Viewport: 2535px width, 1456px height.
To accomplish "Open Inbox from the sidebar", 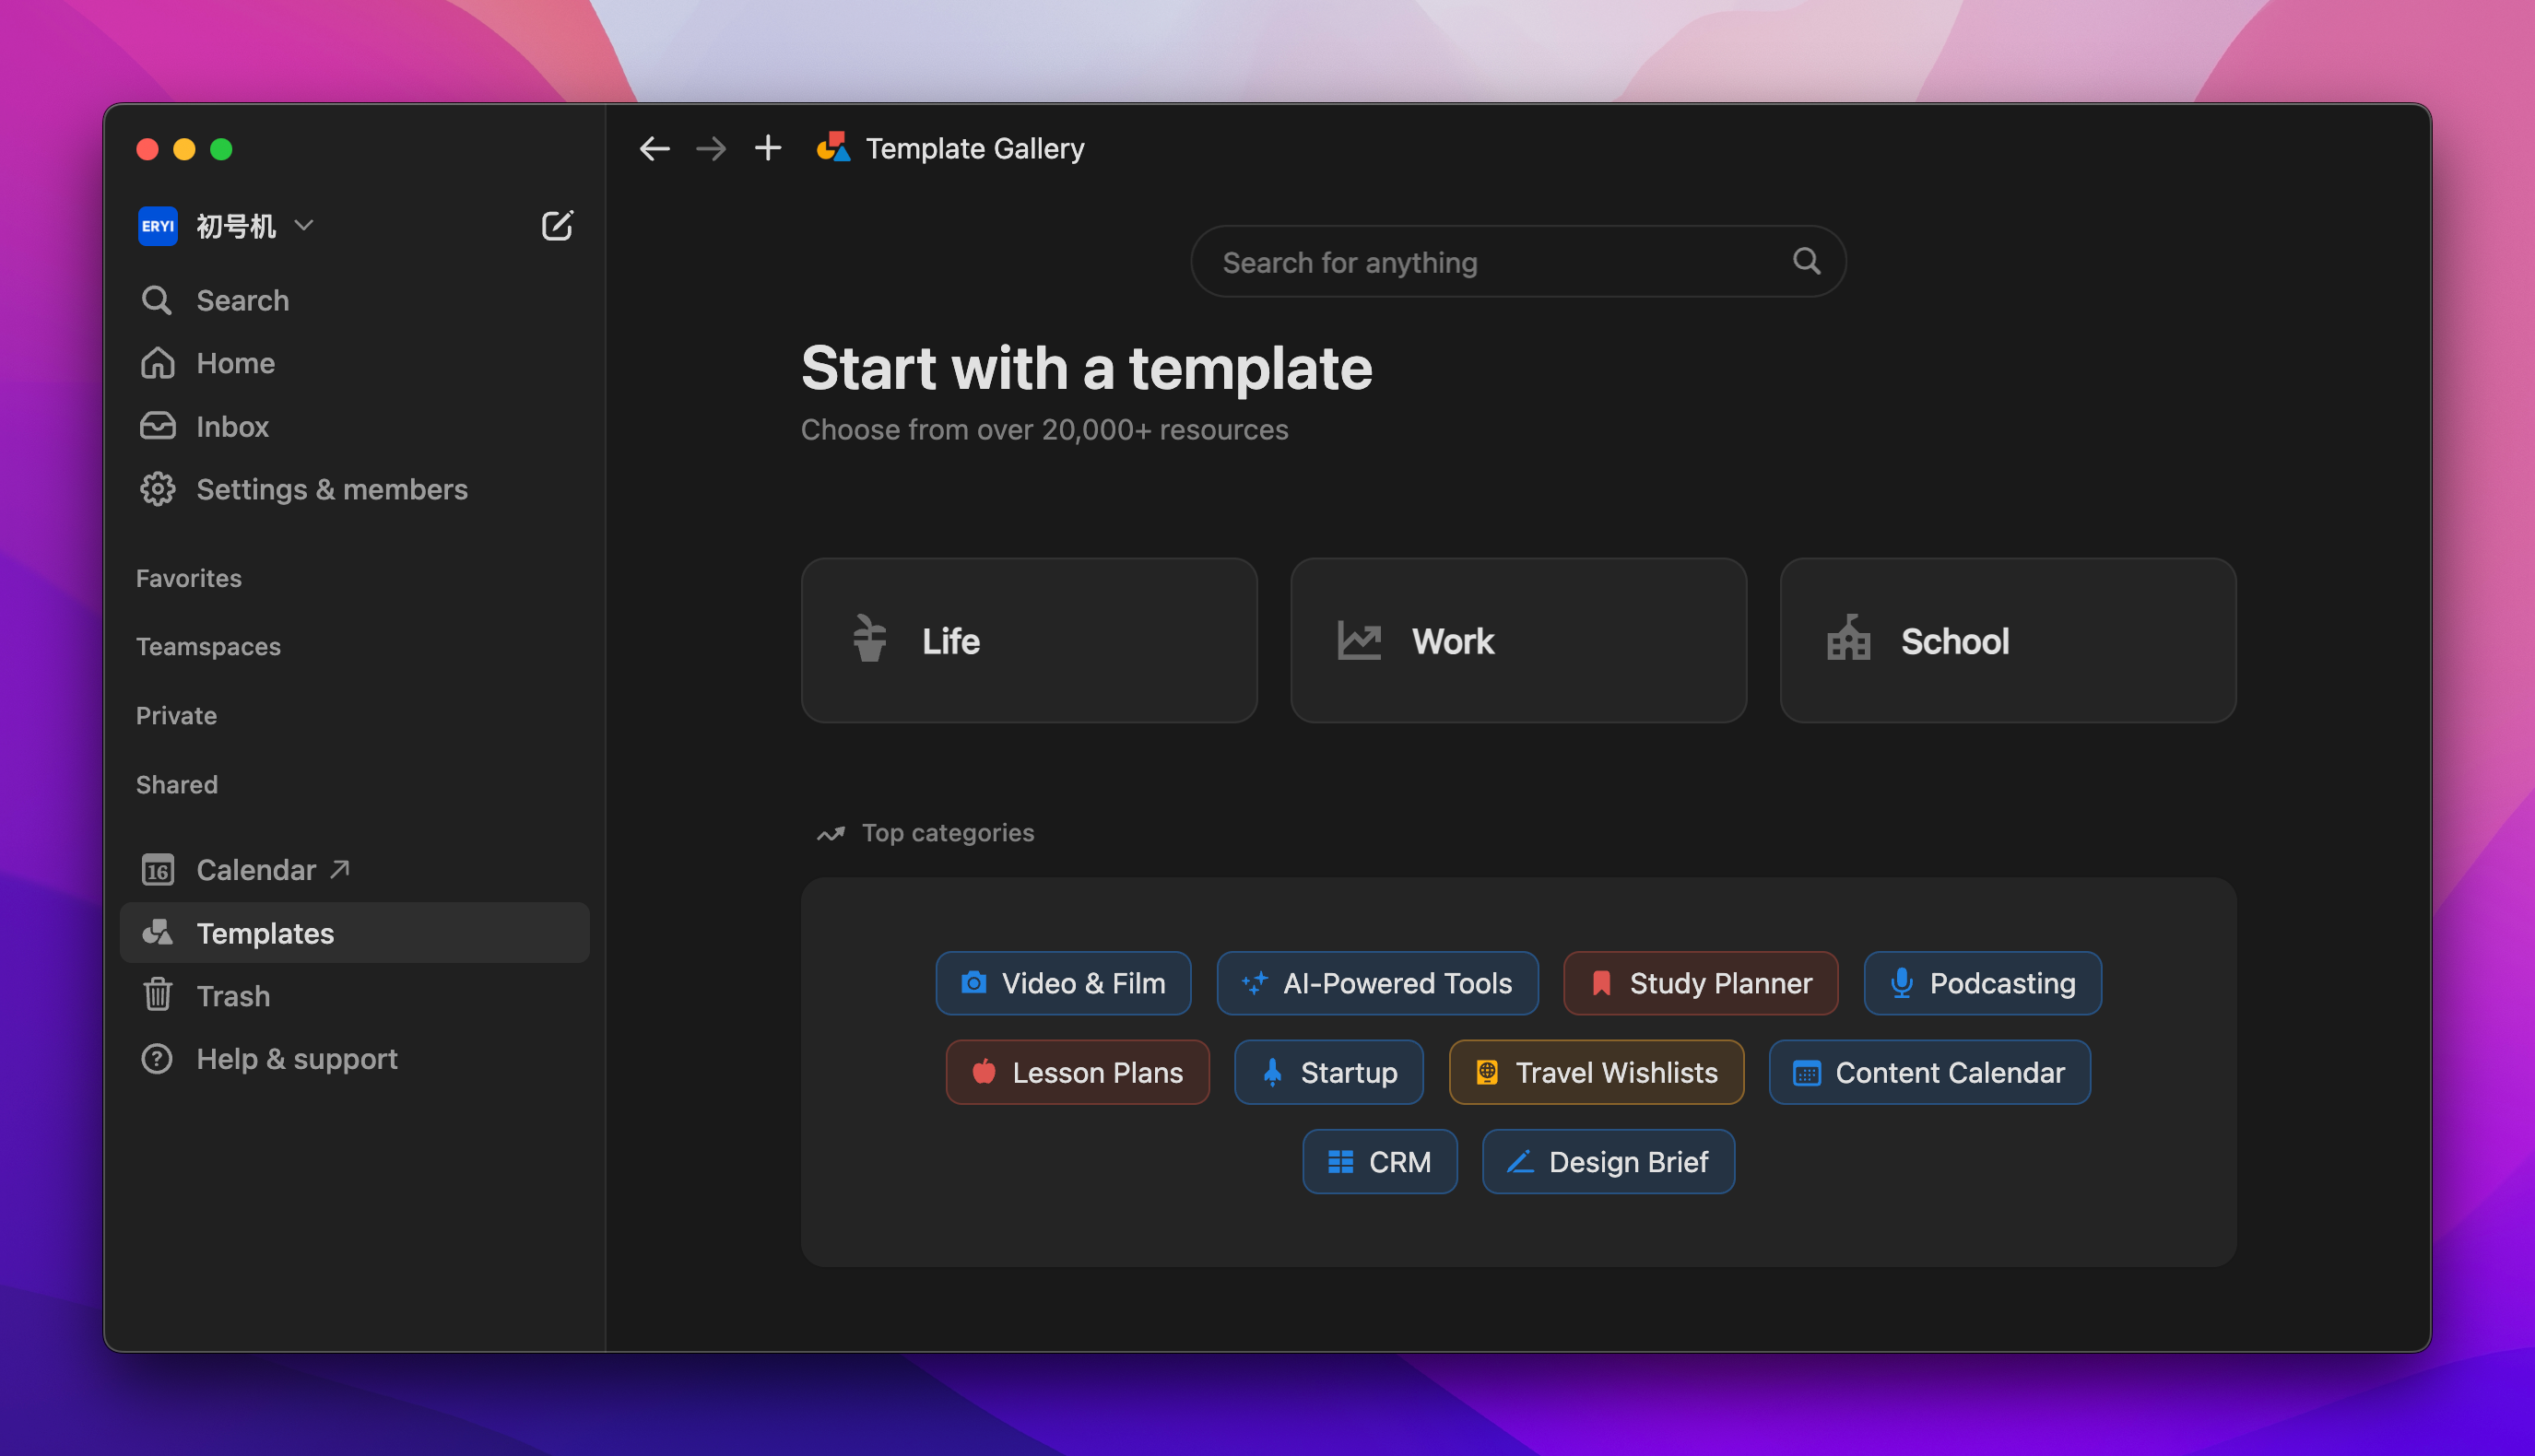I will (x=232, y=427).
